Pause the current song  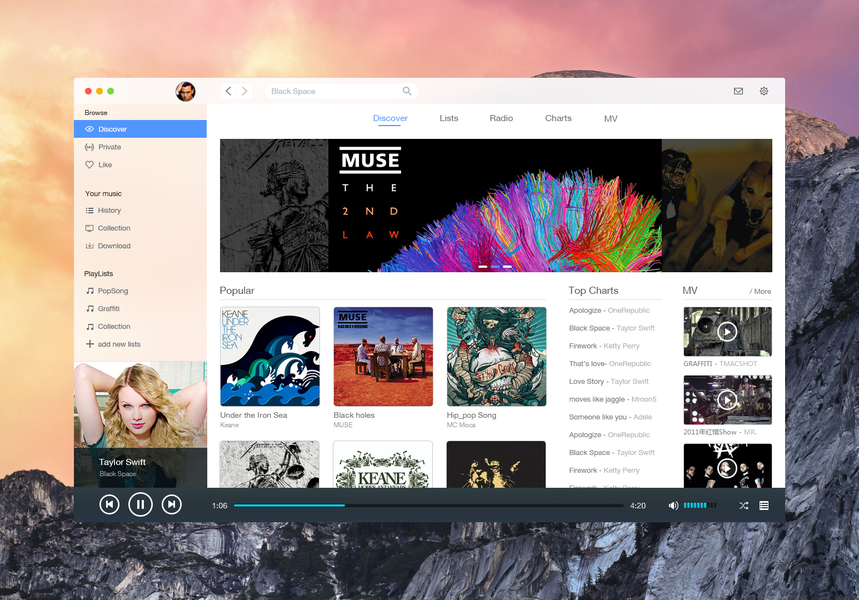pos(140,505)
